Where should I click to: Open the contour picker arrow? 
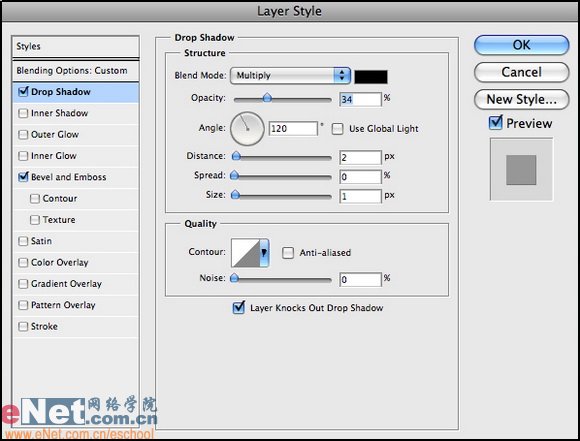(x=264, y=253)
